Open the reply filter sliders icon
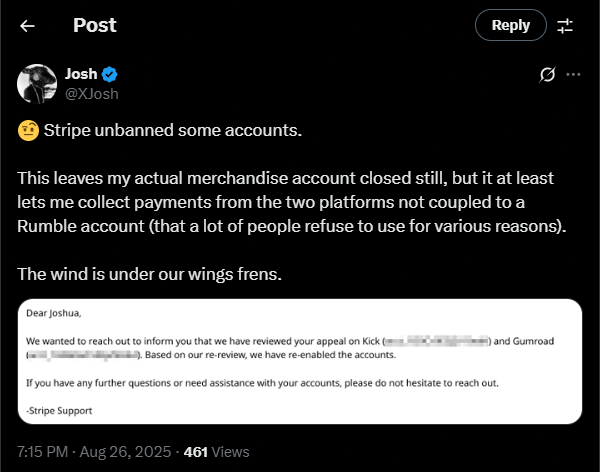Image resolution: width=600 pixels, height=472 pixels. [x=565, y=26]
